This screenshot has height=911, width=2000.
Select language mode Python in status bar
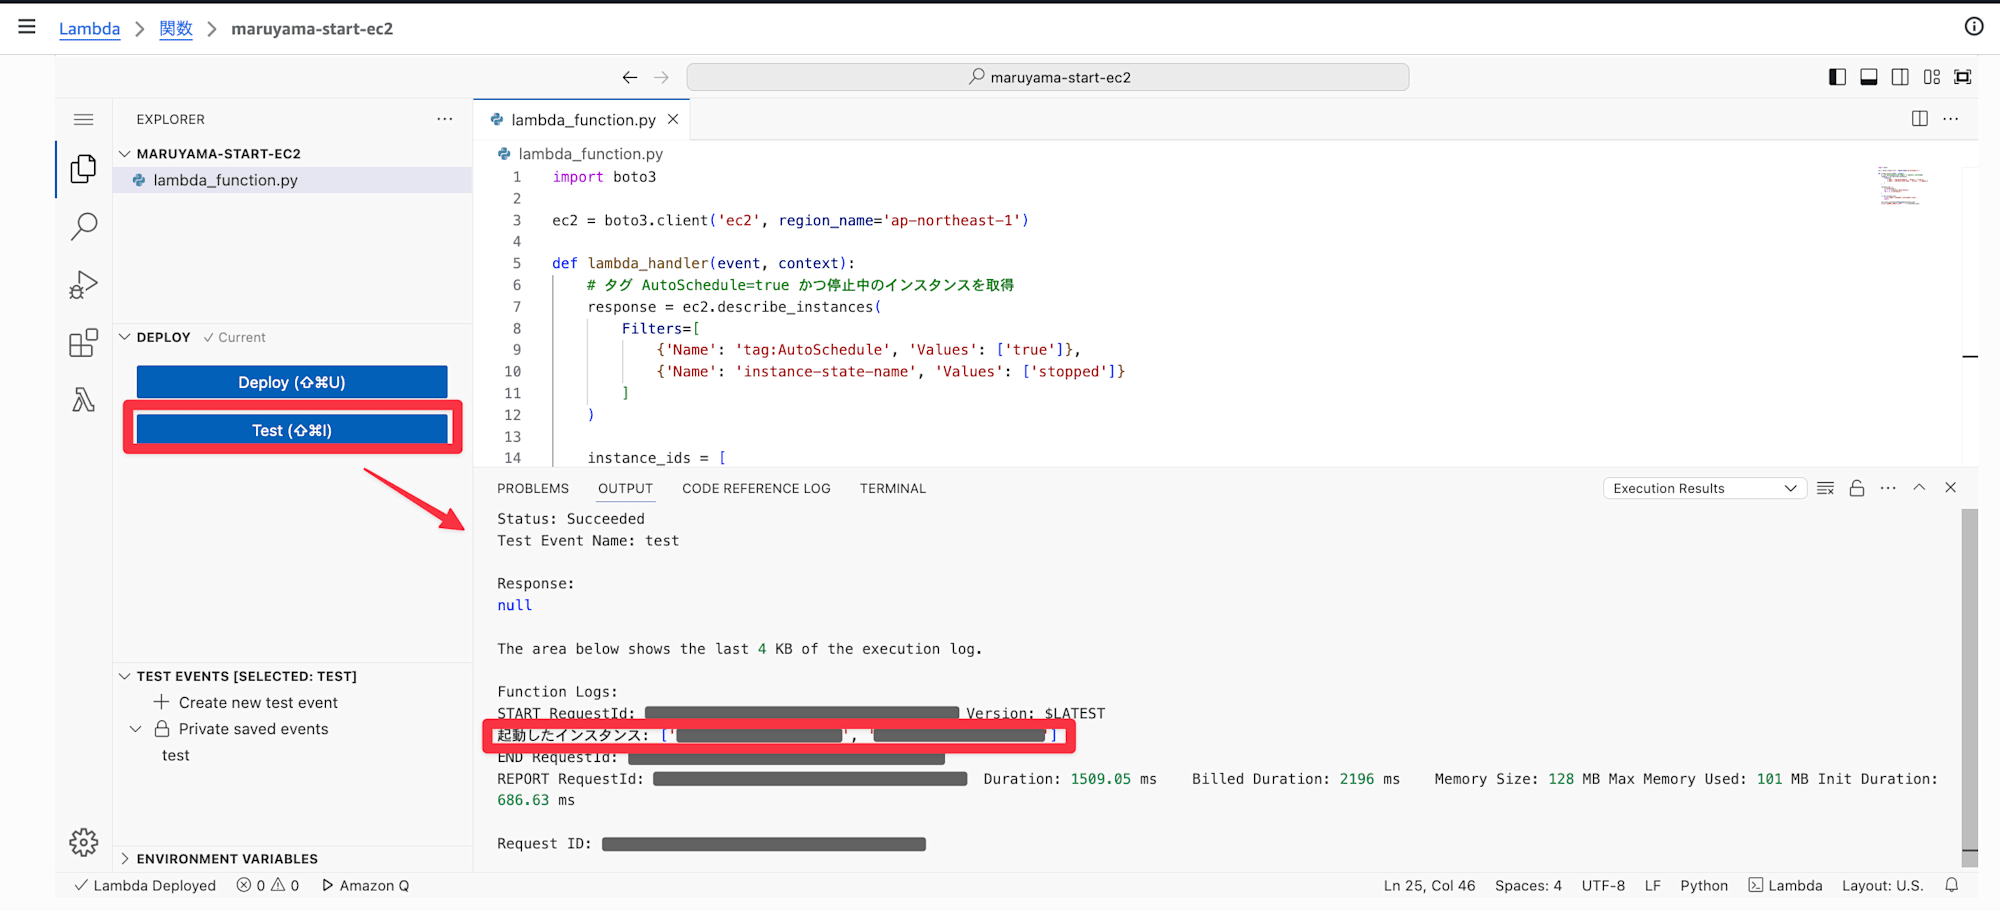point(1704,885)
